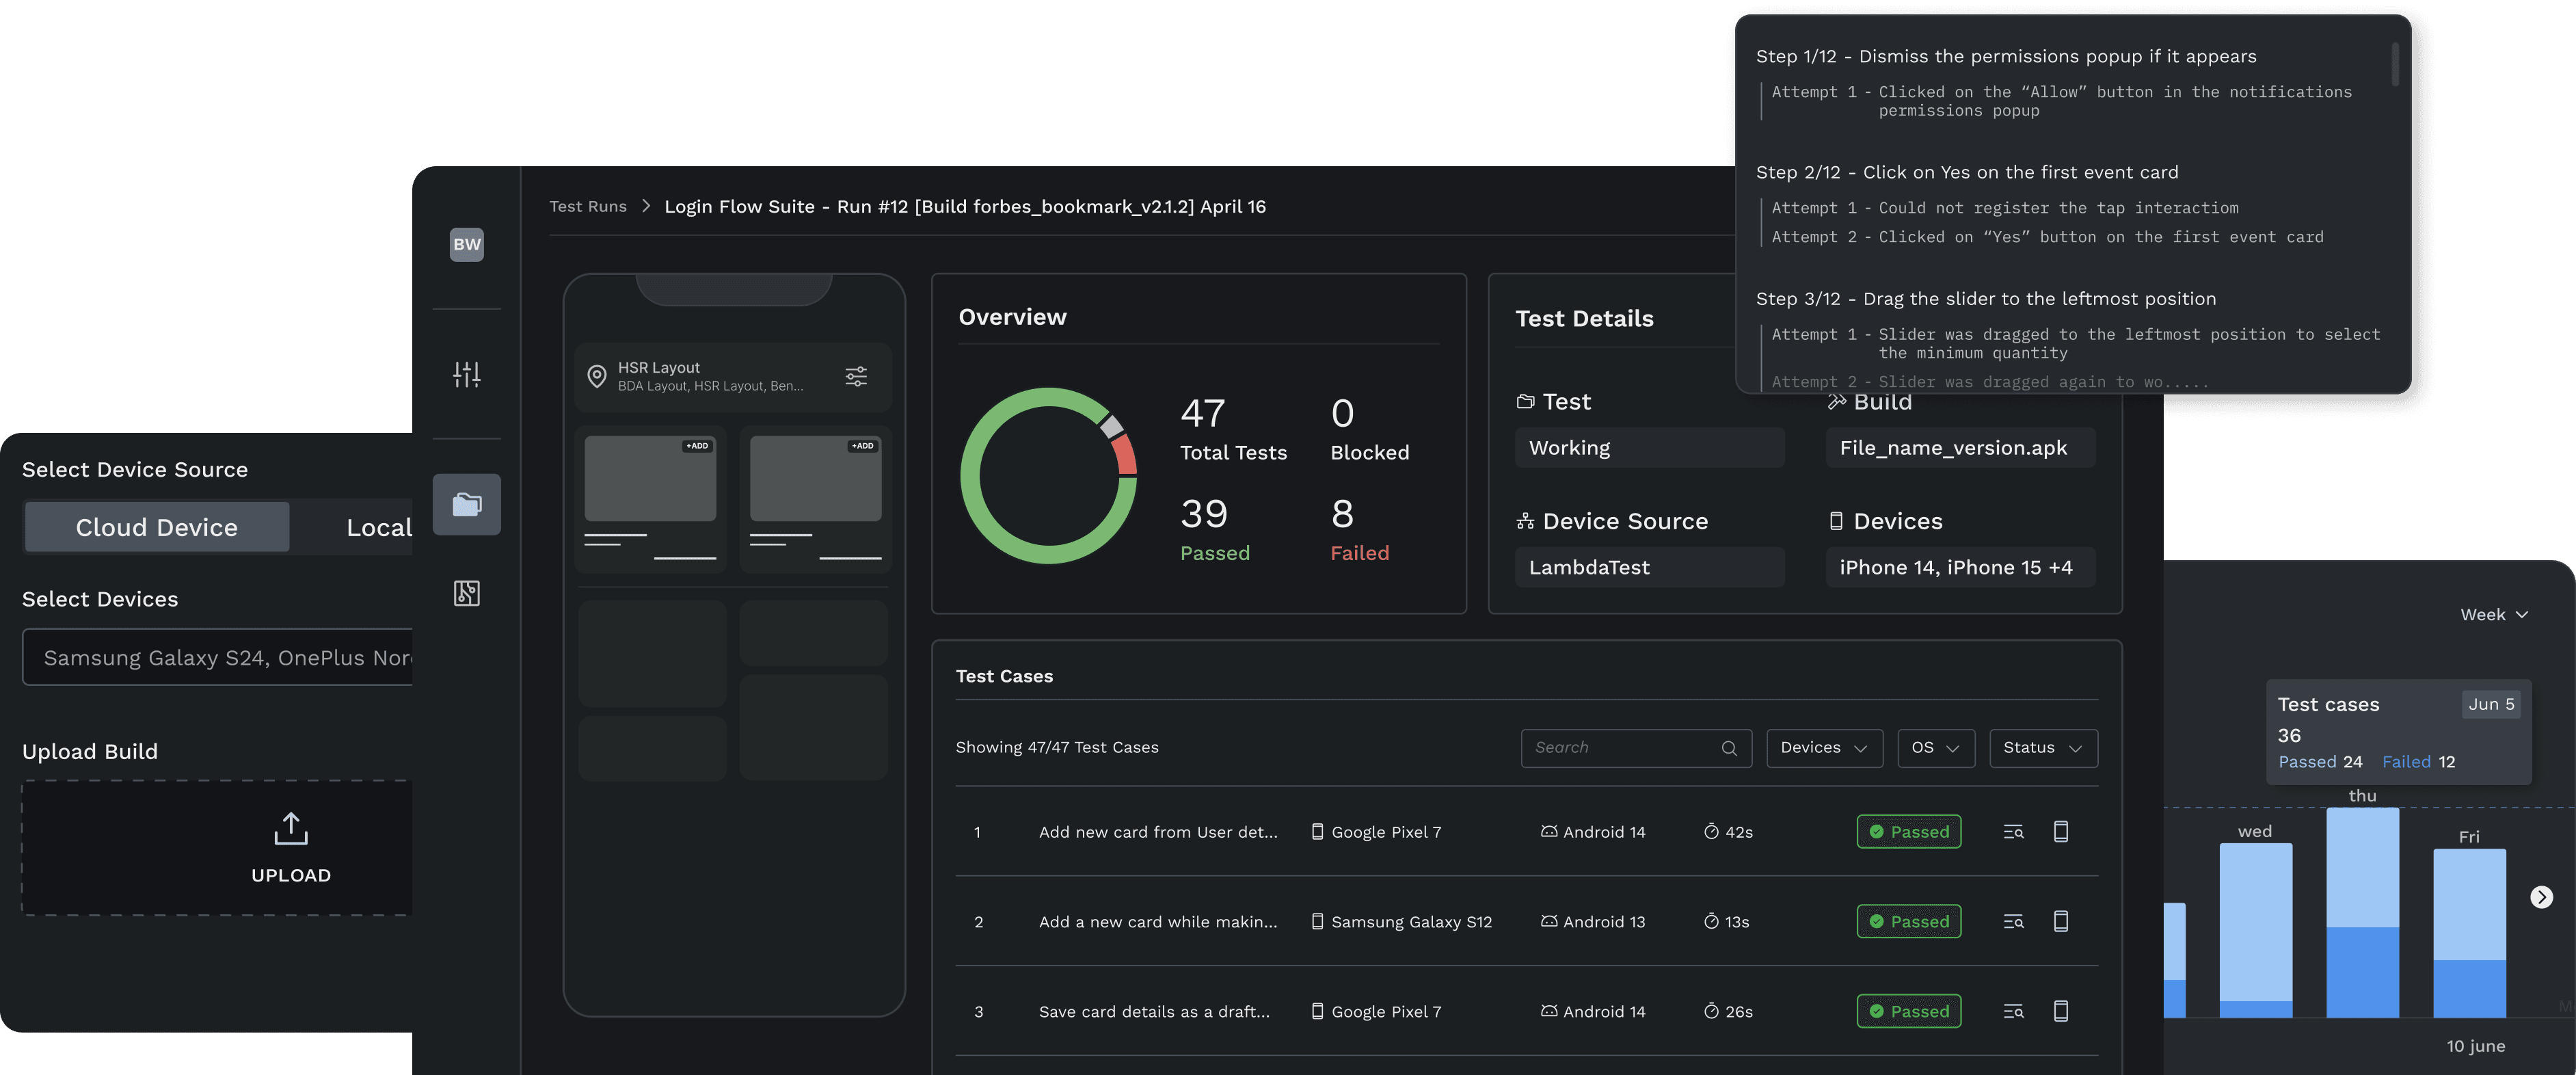This screenshot has width=2576, height=1075.
Task: Click the thu bar in the chart
Action: click(2362, 912)
